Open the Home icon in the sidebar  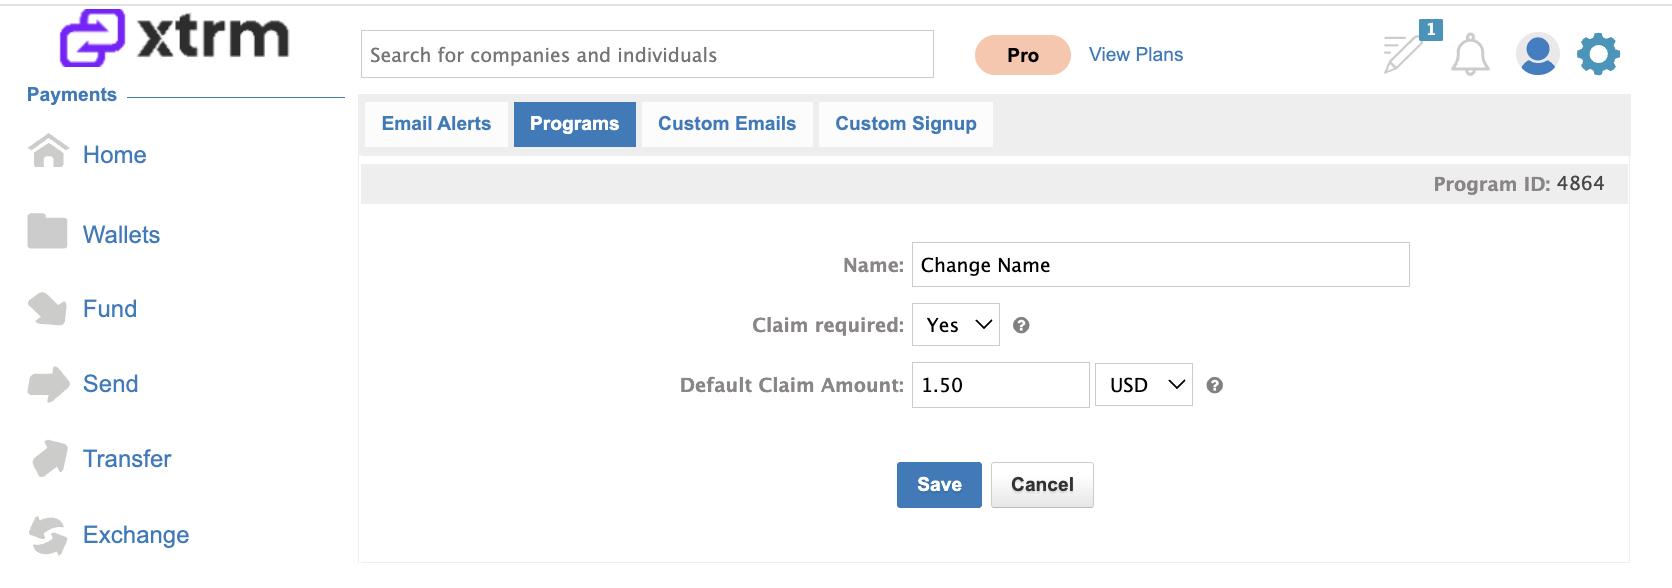click(48, 151)
